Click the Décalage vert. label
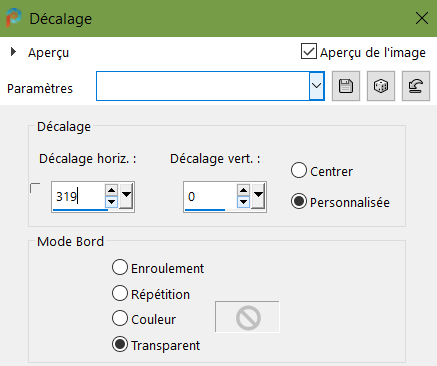This screenshot has height=366, width=437. pyautogui.click(x=215, y=159)
